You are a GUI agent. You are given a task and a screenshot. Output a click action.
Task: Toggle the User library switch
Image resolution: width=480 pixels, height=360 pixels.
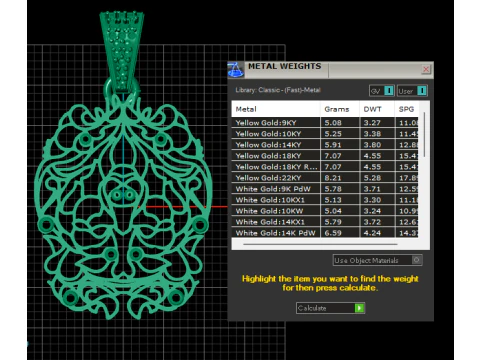(x=412, y=91)
